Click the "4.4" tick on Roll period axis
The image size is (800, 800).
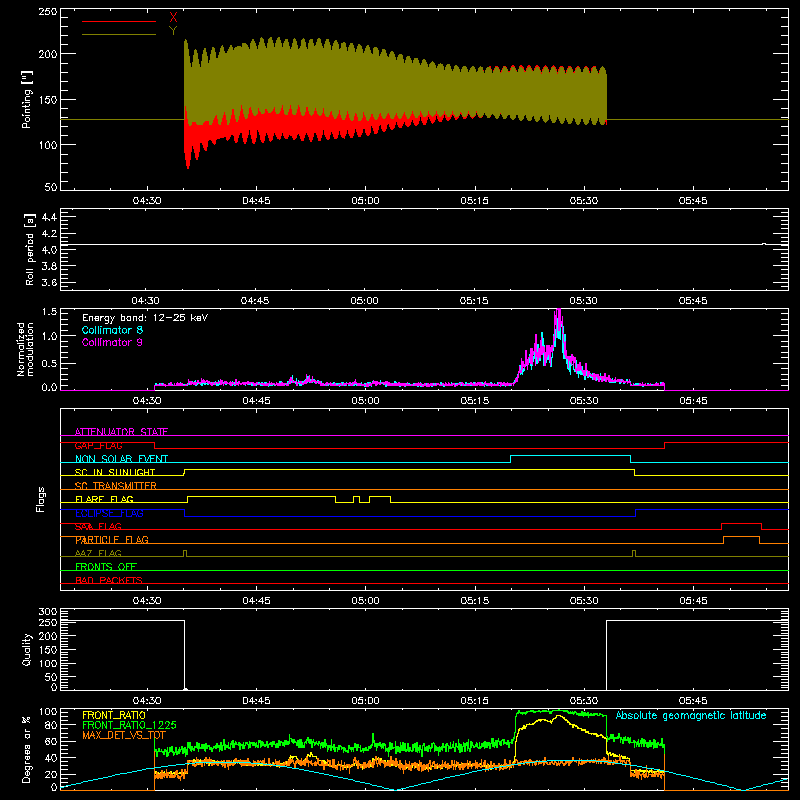point(49,217)
